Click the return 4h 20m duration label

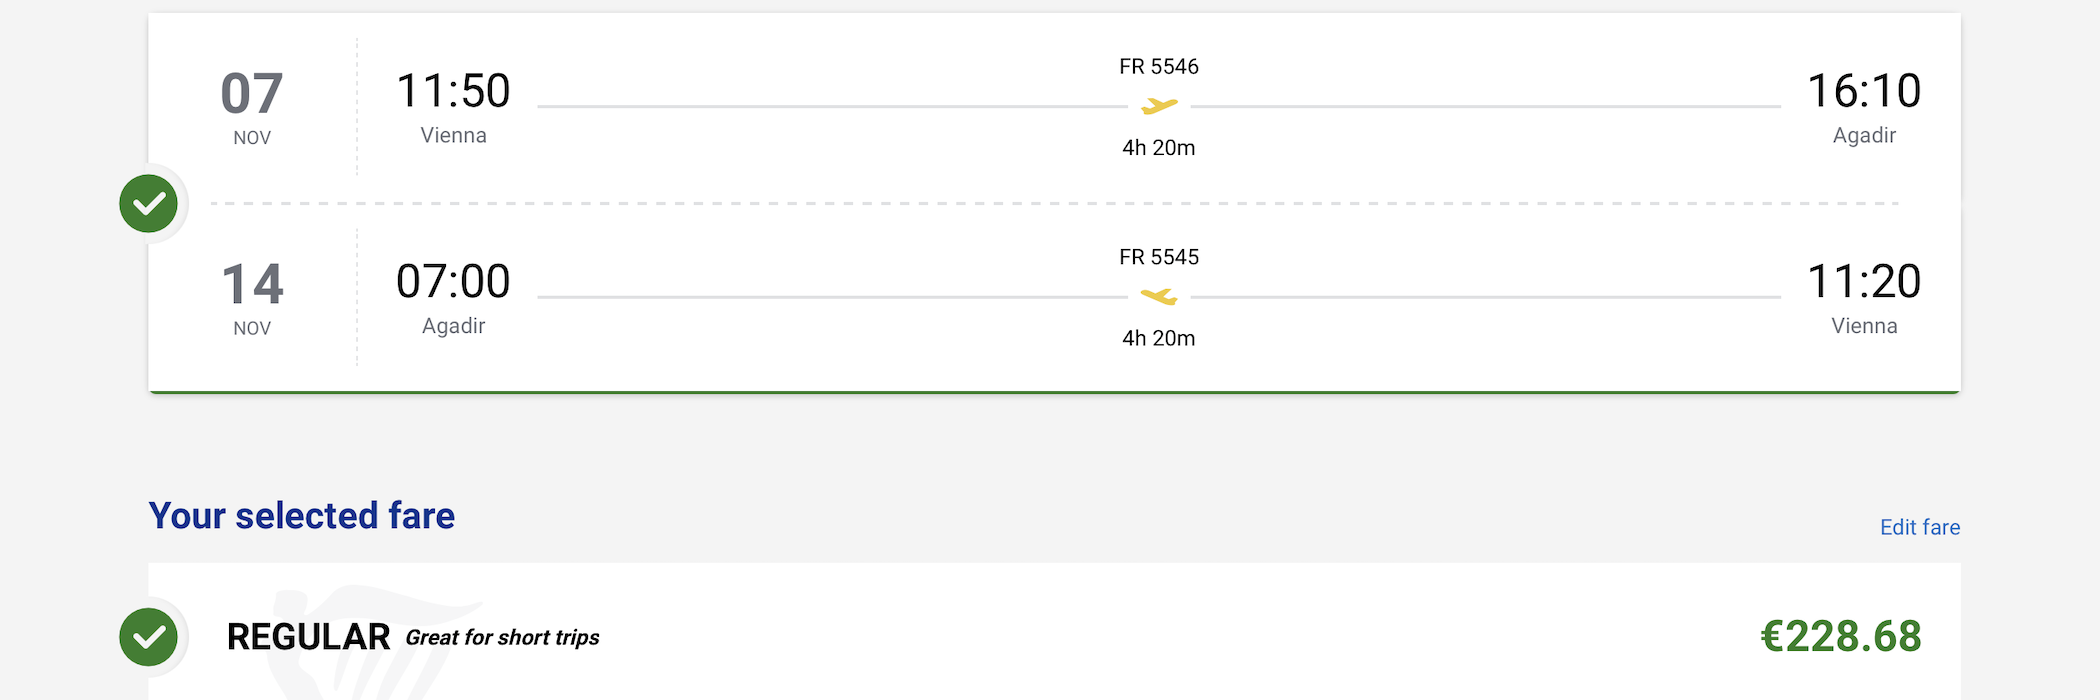[x=1159, y=338]
